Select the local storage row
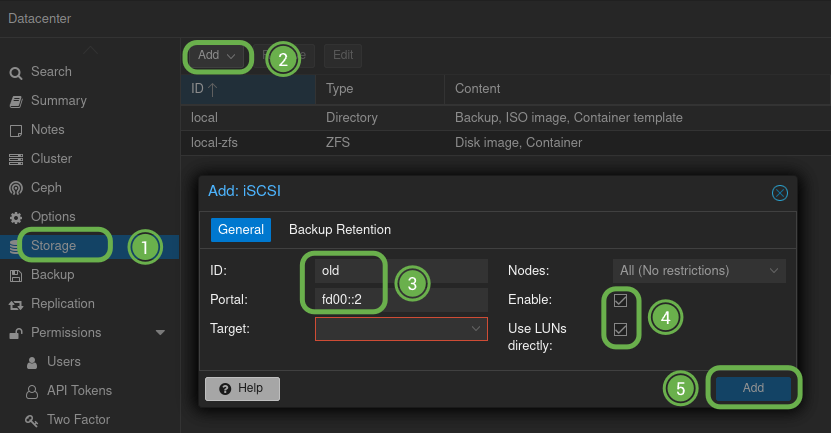This screenshot has width=831, height=433. click(506, 118)
